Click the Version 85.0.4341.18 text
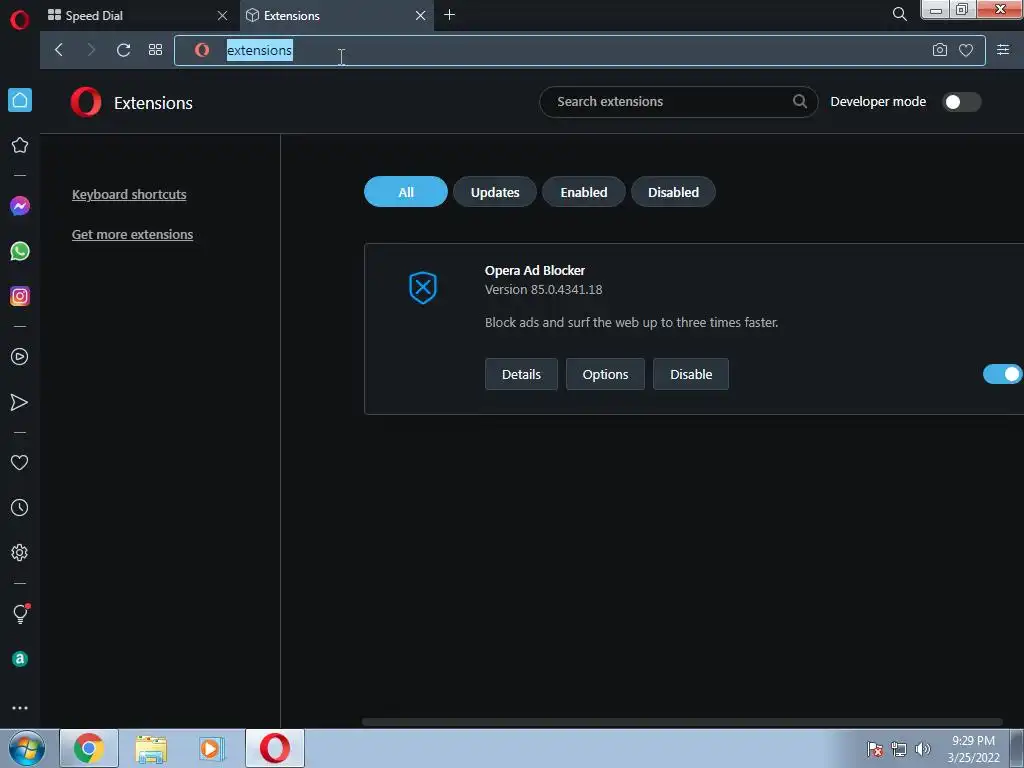 click(543, 289)
